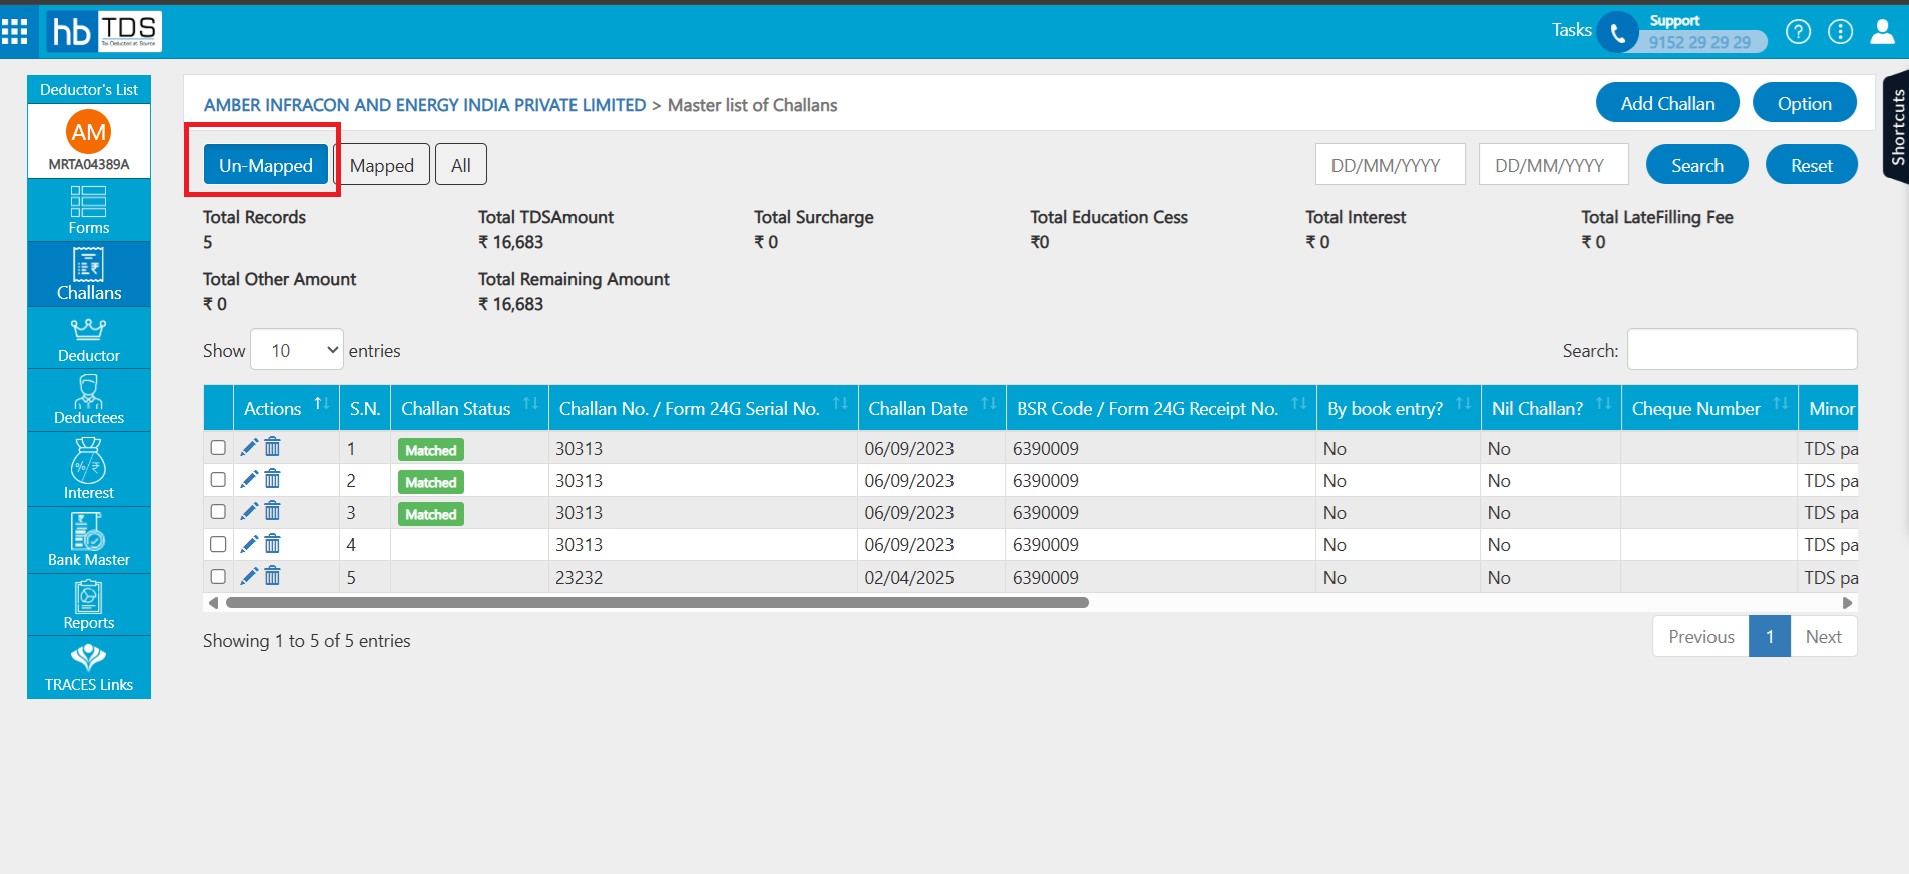The height and width of the screenshot is (874, 1909).
Task: Open TRACES Links in the sidebar
Action: point(89,667)
